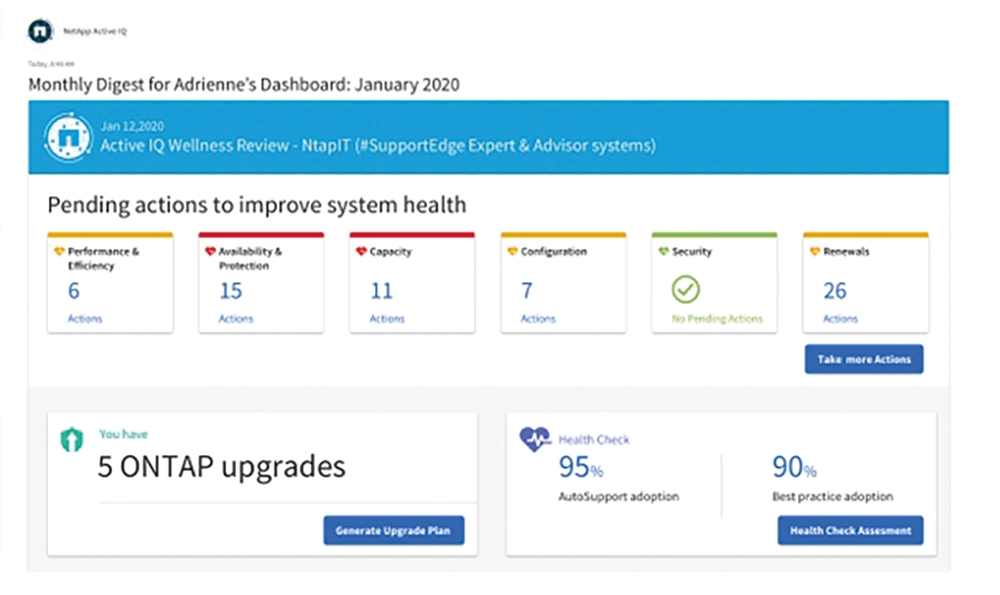Select the Renewals card title
This screenshot has height=595, width=1000.
tap(846, 251)
